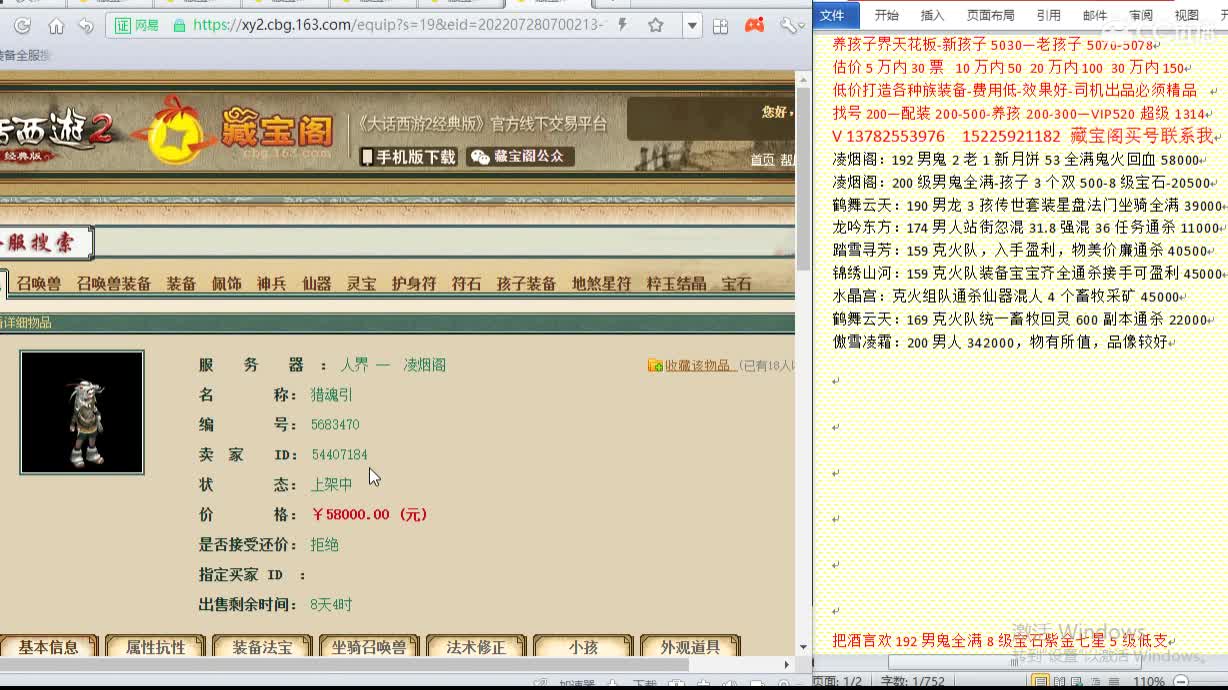Click the seller ID 54407184
The height and width of the screenshot is (690, 1228).
click(x=339, y=455)
